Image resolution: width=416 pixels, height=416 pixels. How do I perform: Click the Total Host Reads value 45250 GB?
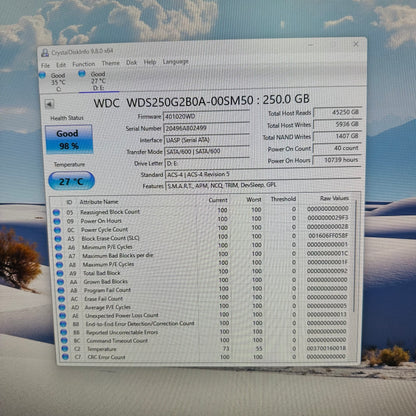click(337, 112)
